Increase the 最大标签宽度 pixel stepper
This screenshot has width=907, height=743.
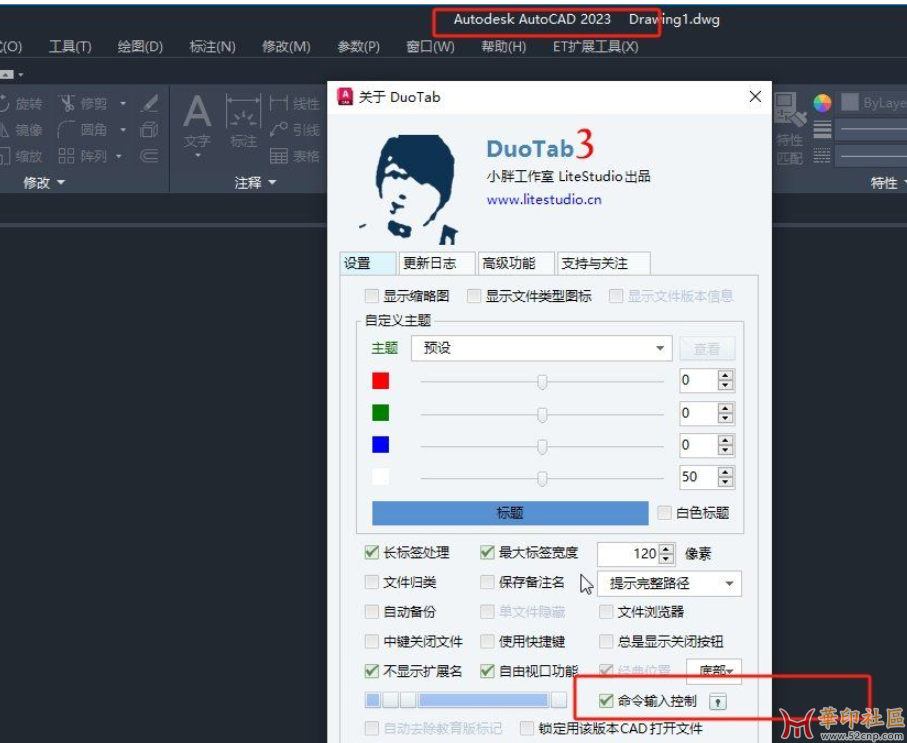[x=667, y=549]
